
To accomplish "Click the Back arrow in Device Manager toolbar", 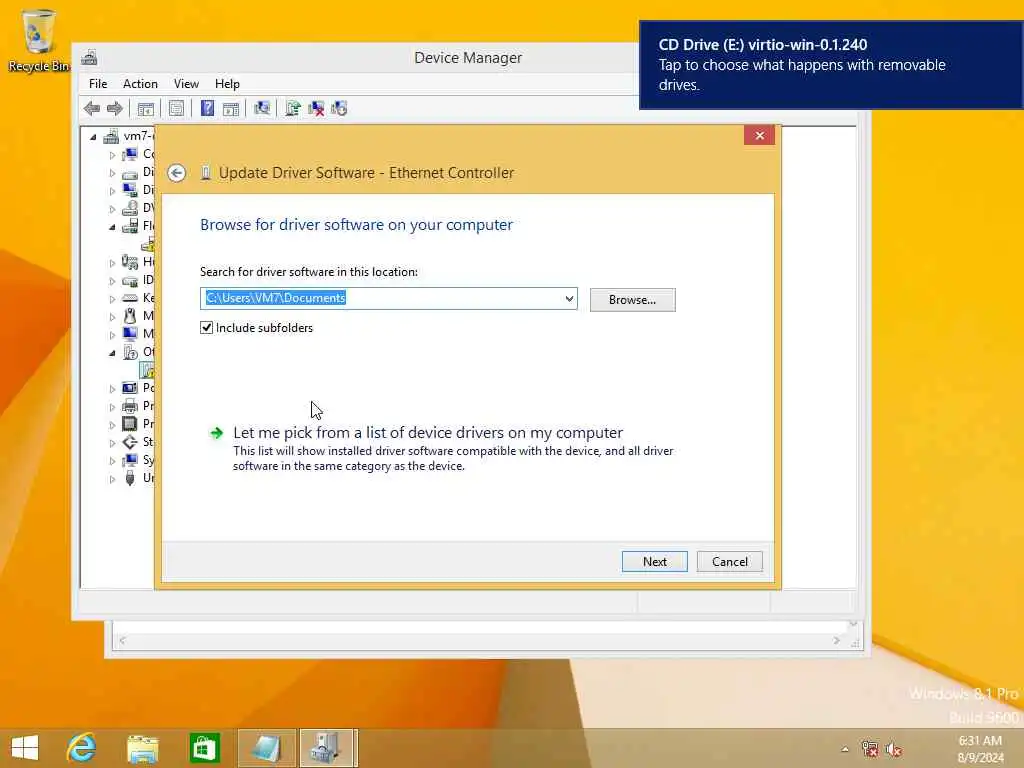I will click(x=92, y=108).
